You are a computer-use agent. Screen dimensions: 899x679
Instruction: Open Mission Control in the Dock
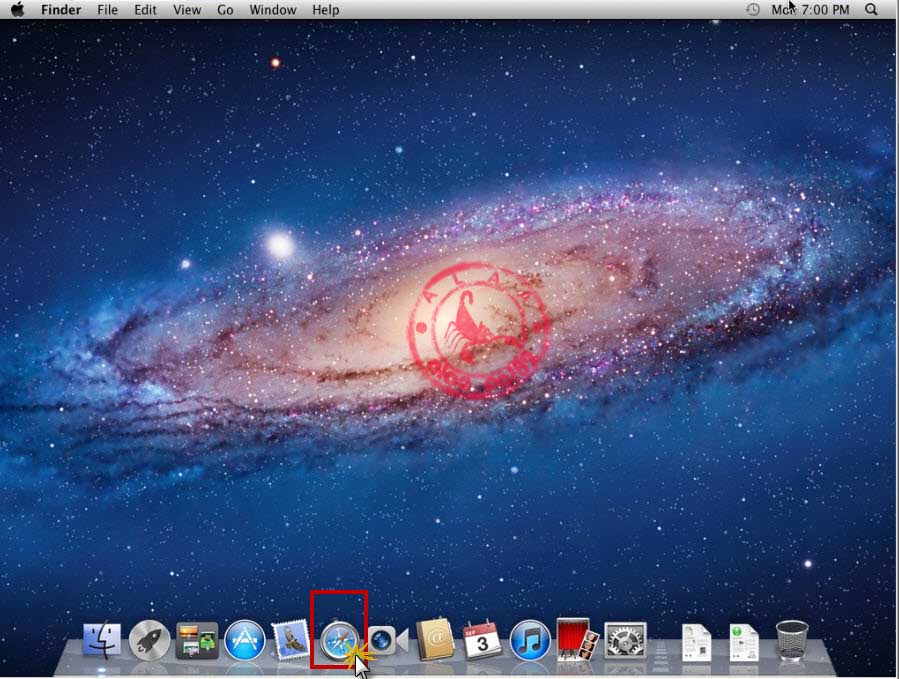[197, 641]
